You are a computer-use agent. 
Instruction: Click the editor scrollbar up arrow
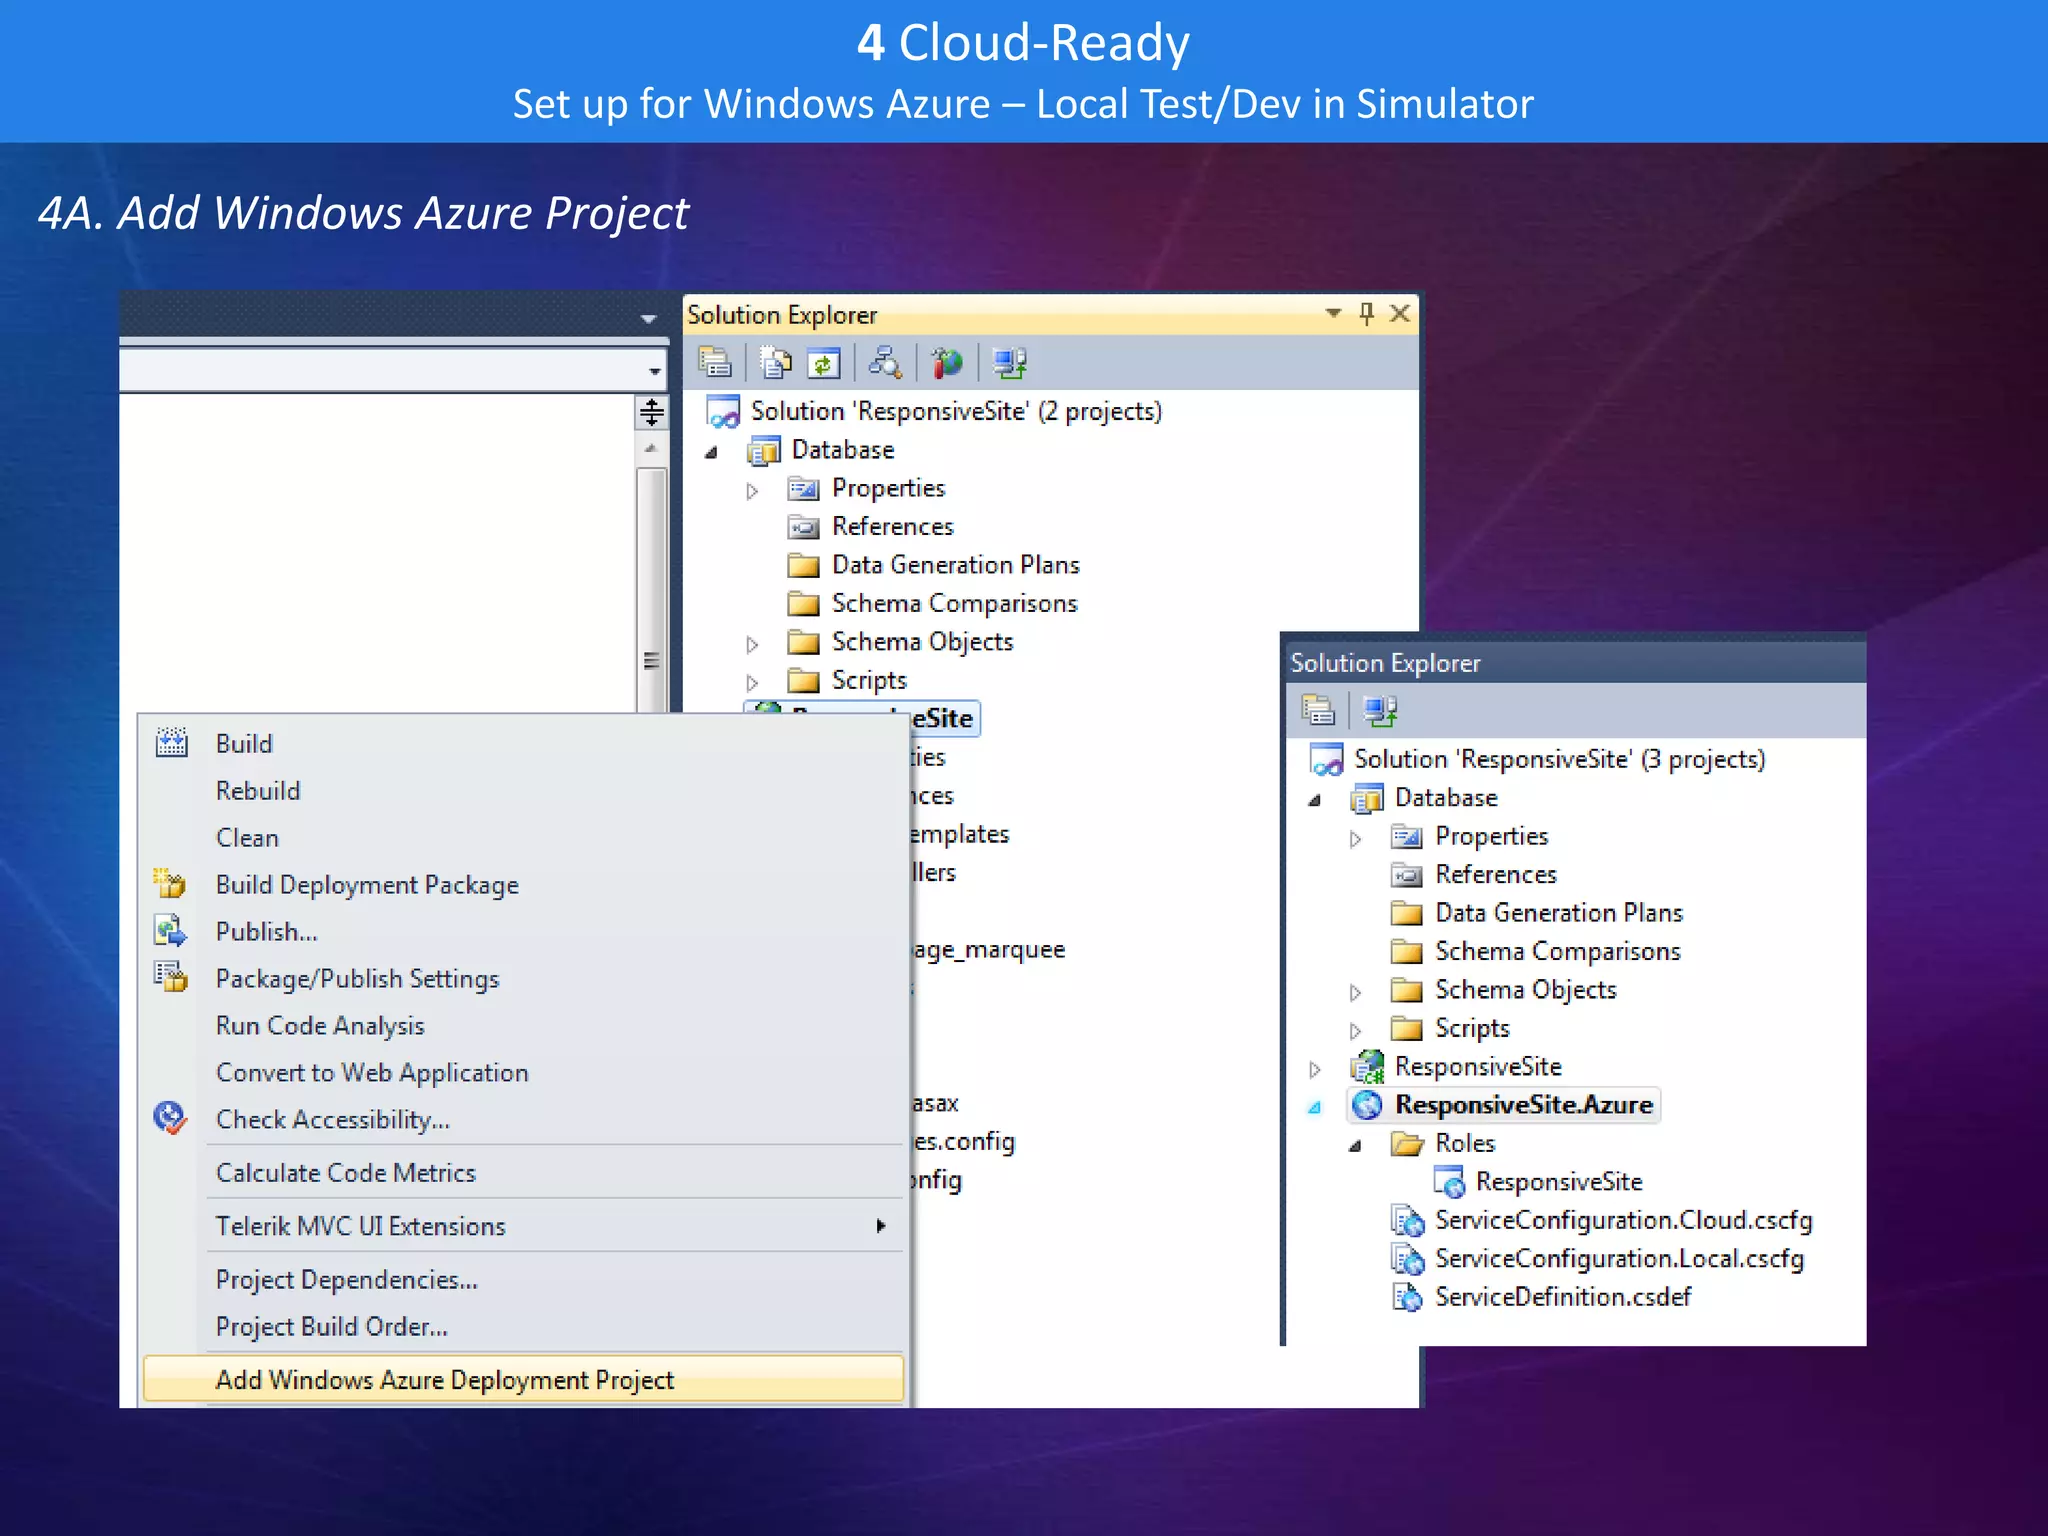point(651,448)
